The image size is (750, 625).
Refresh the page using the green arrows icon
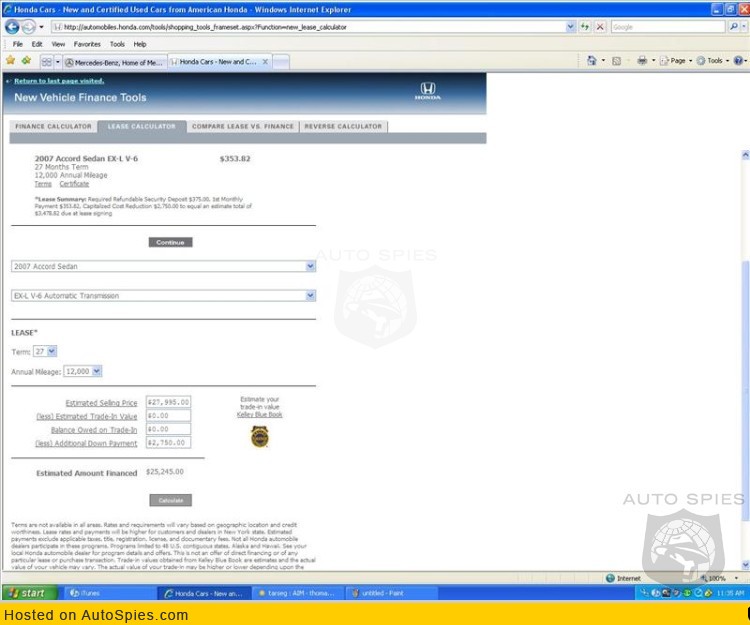(585, 27)
